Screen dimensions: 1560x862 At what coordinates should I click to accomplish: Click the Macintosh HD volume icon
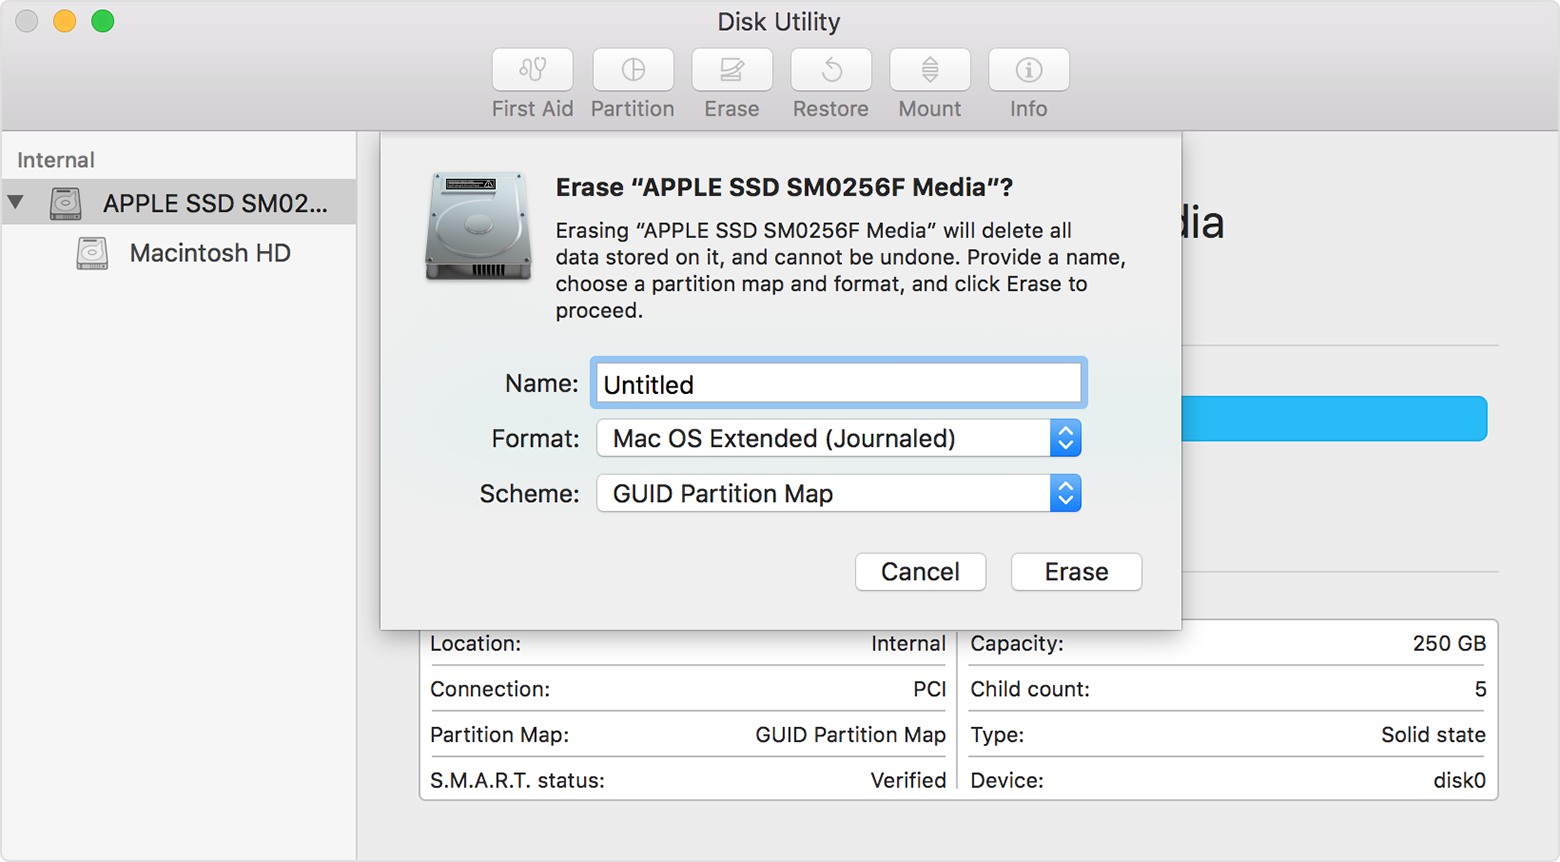click(92, 253)
